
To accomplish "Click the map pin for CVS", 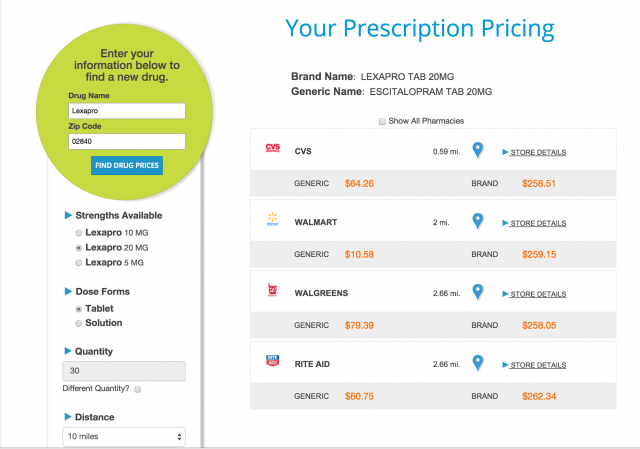I will tap(478, 150).
